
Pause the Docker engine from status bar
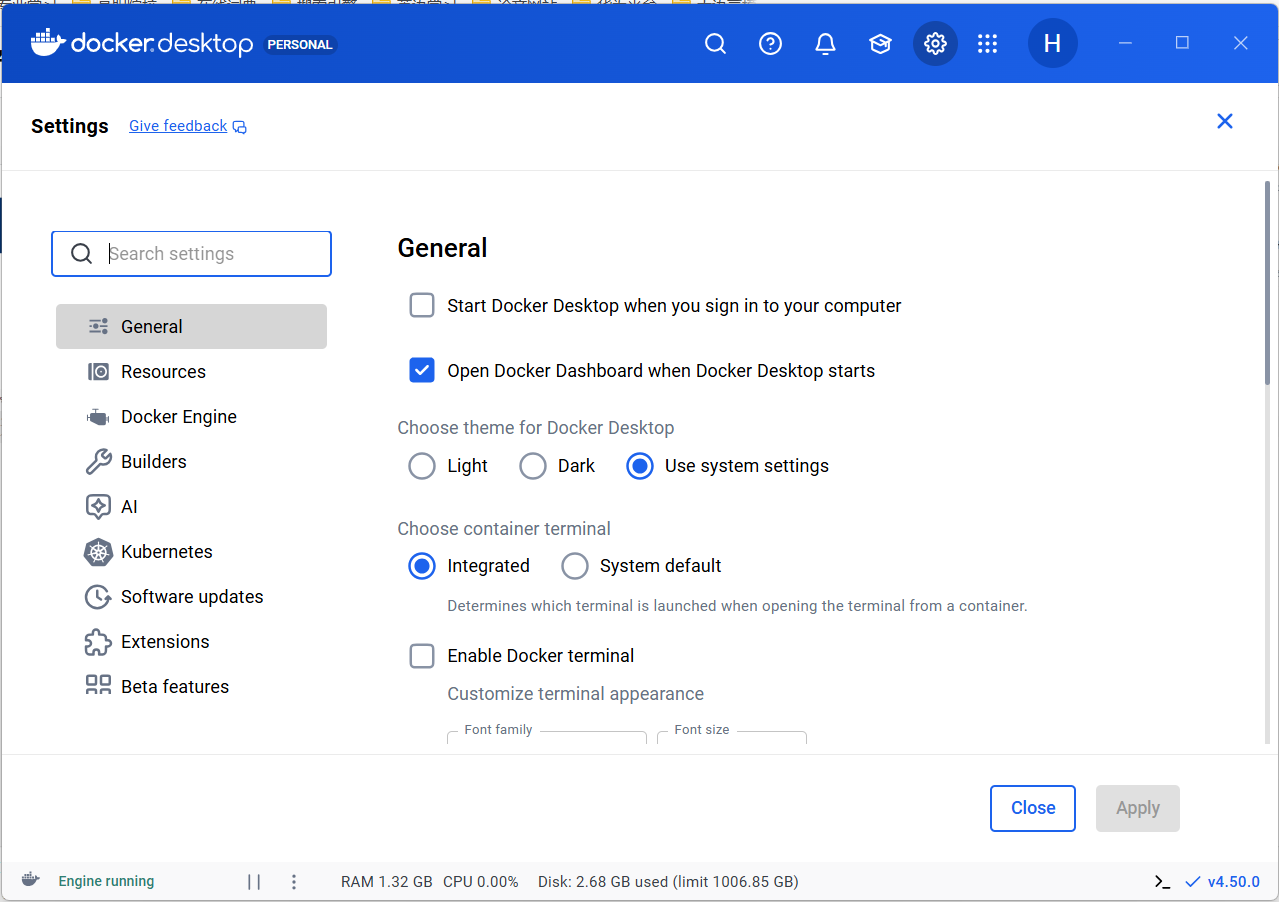click(x=254, y=882)
